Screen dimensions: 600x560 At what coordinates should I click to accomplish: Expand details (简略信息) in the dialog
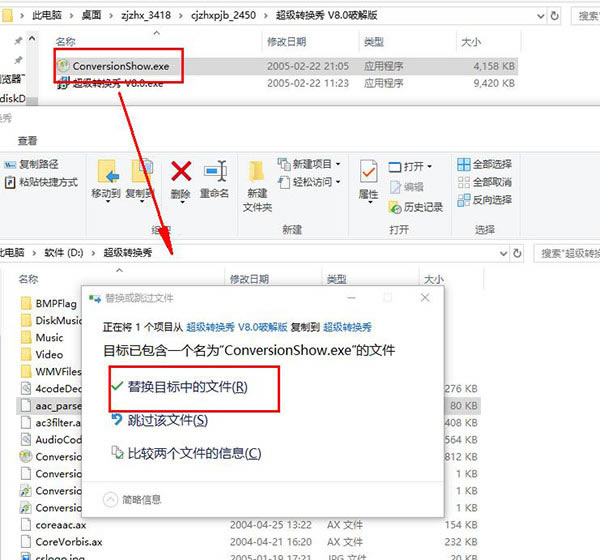136,500
